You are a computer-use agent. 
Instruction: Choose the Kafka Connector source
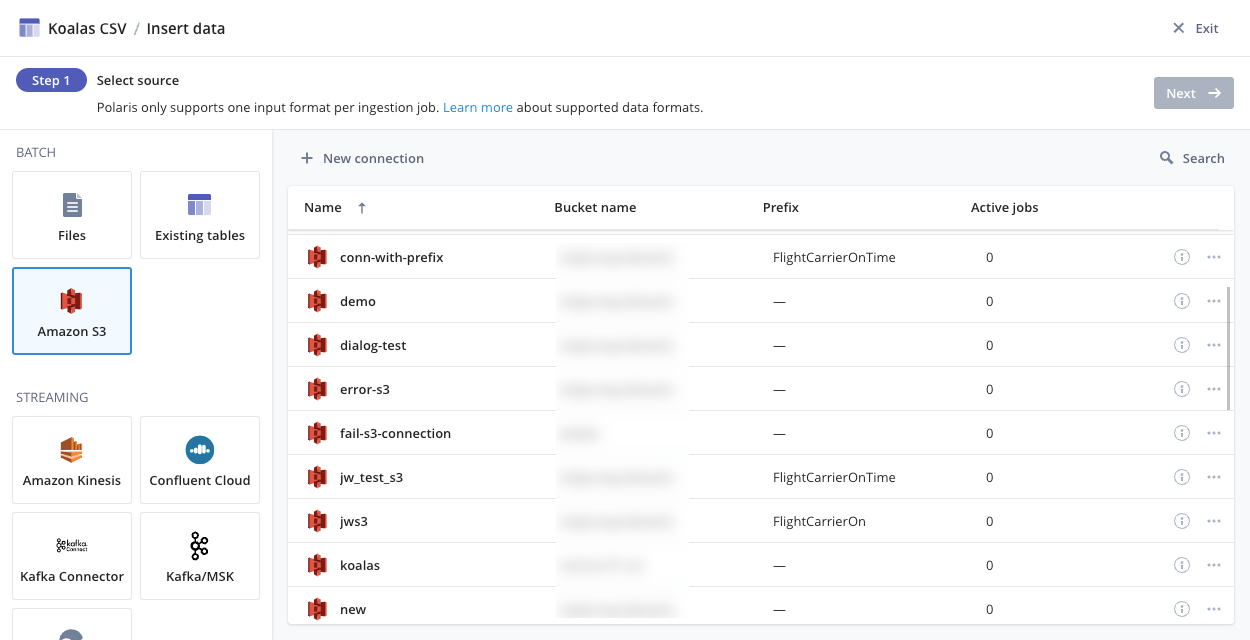(x=71, y=555)
